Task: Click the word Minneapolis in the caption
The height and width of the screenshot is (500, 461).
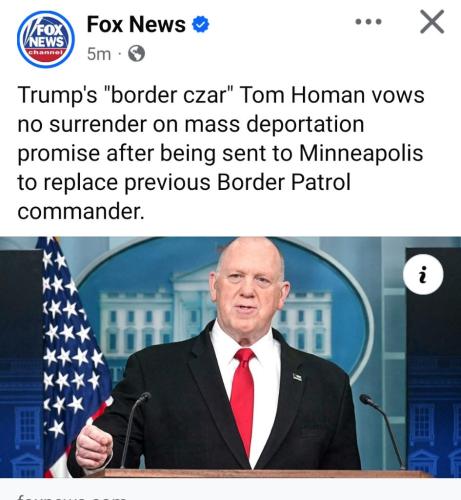Action: 361,153
